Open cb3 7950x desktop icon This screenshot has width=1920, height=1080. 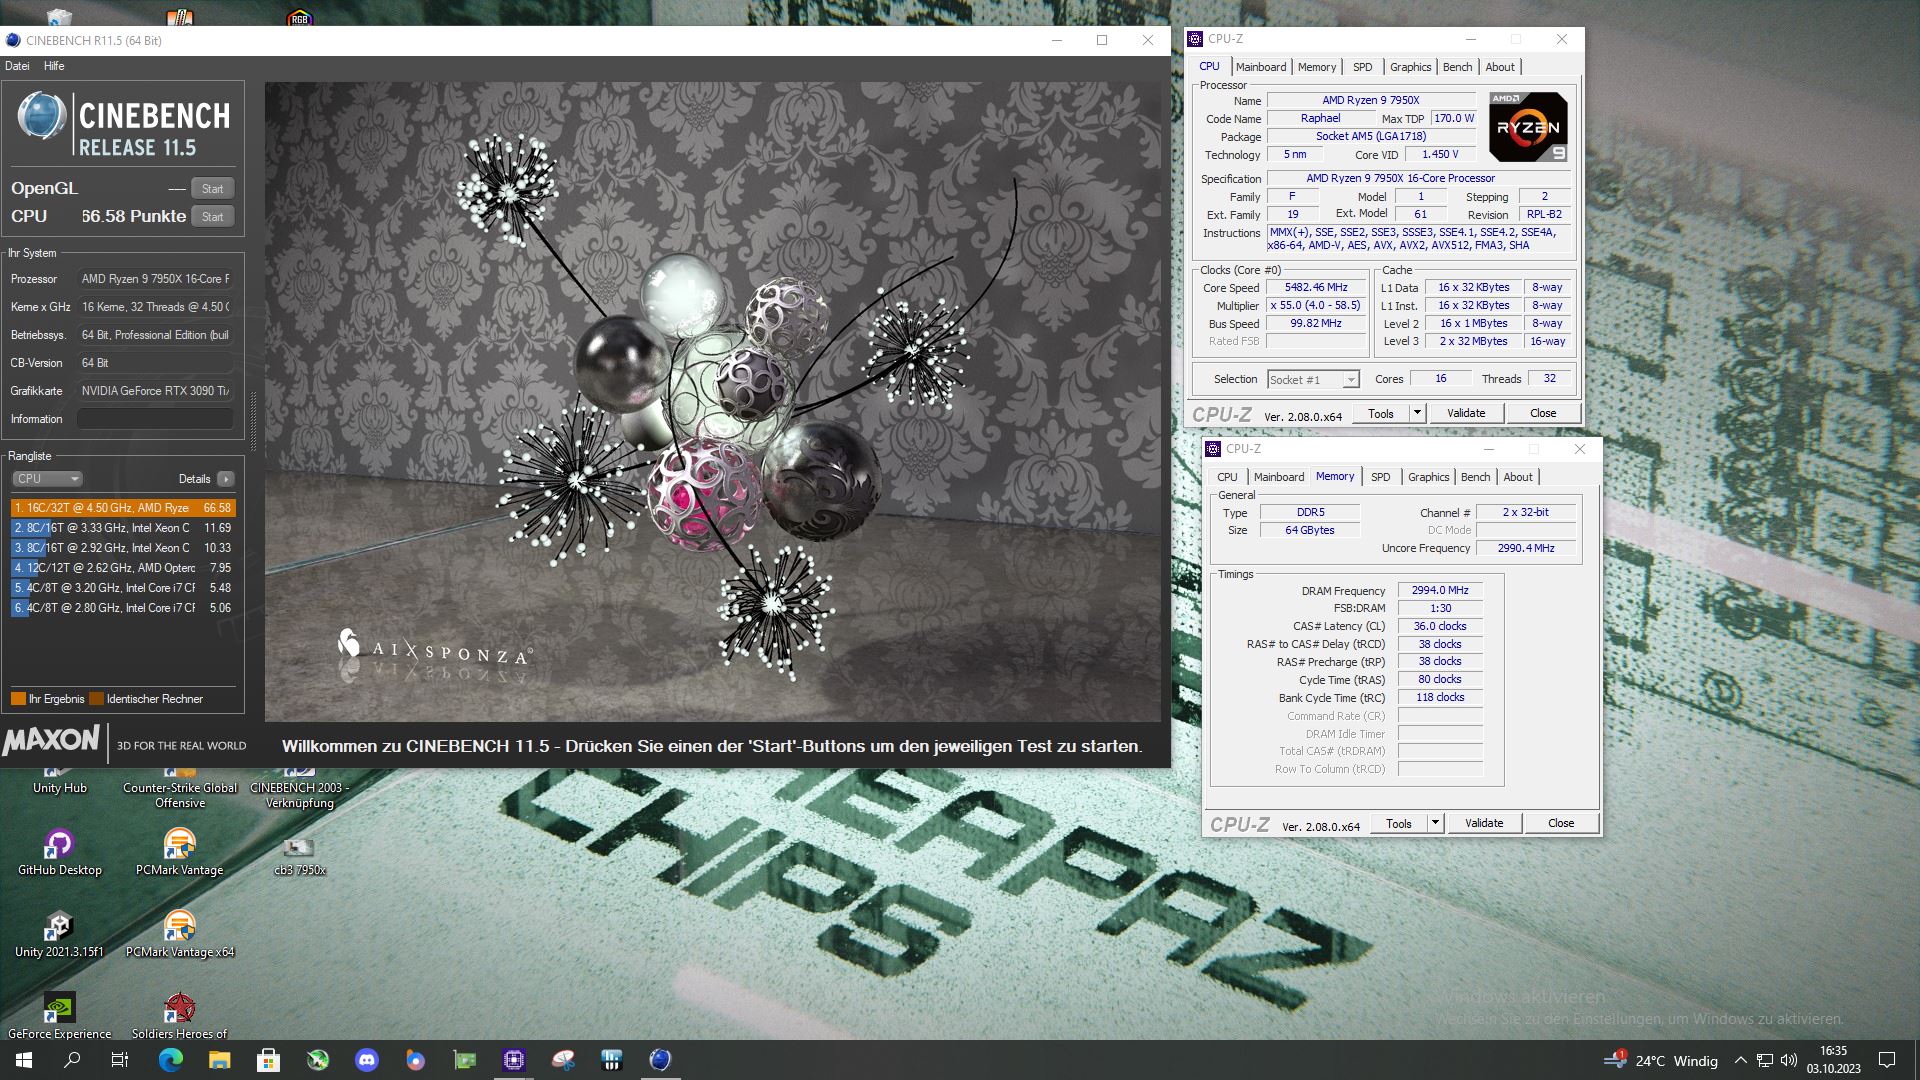(x=299, y=855)
